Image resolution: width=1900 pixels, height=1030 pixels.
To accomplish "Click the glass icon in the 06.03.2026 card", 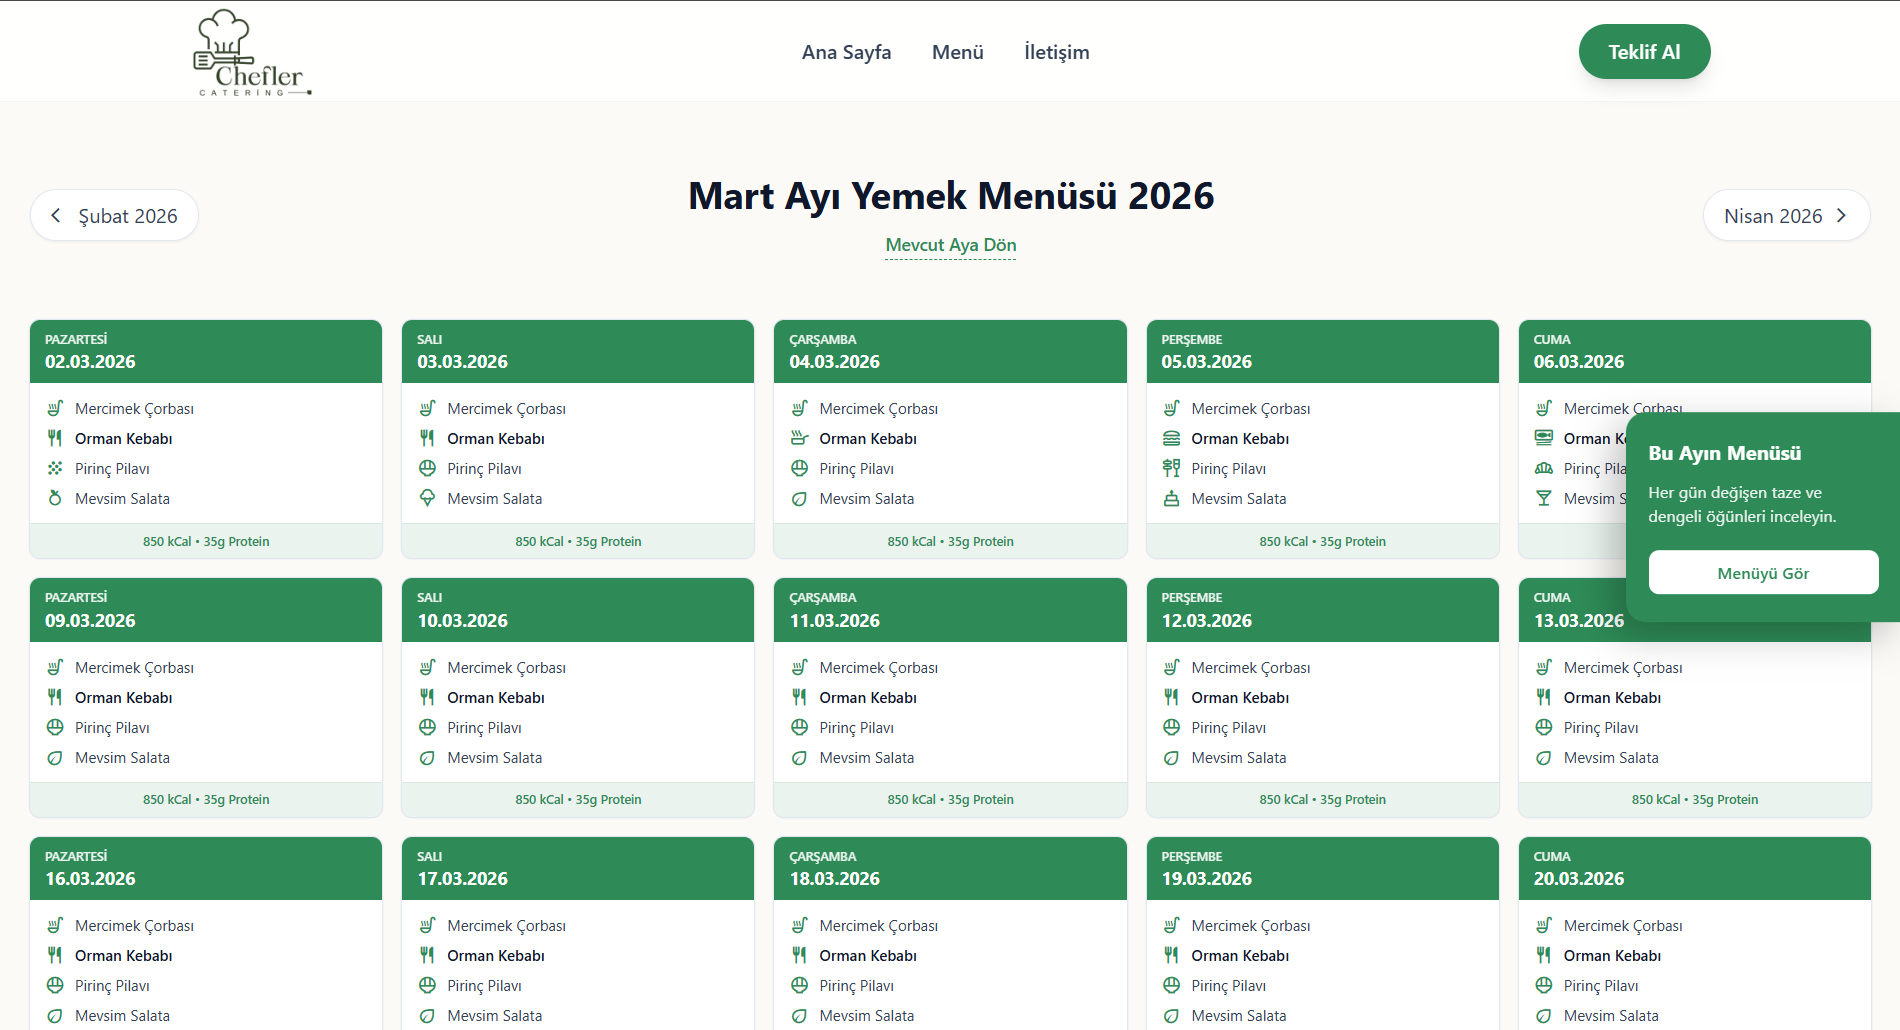I will tap(1544, 498).
